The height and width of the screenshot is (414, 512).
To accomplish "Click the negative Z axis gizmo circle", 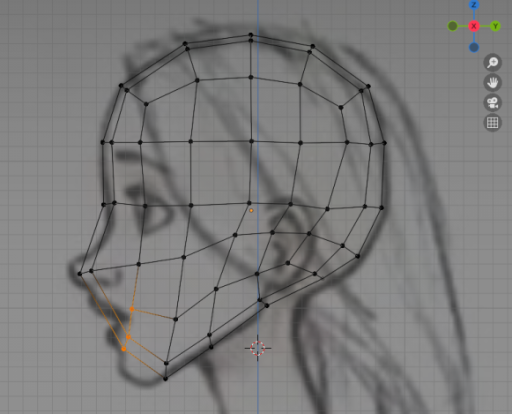I will click(x=474, y=47).
